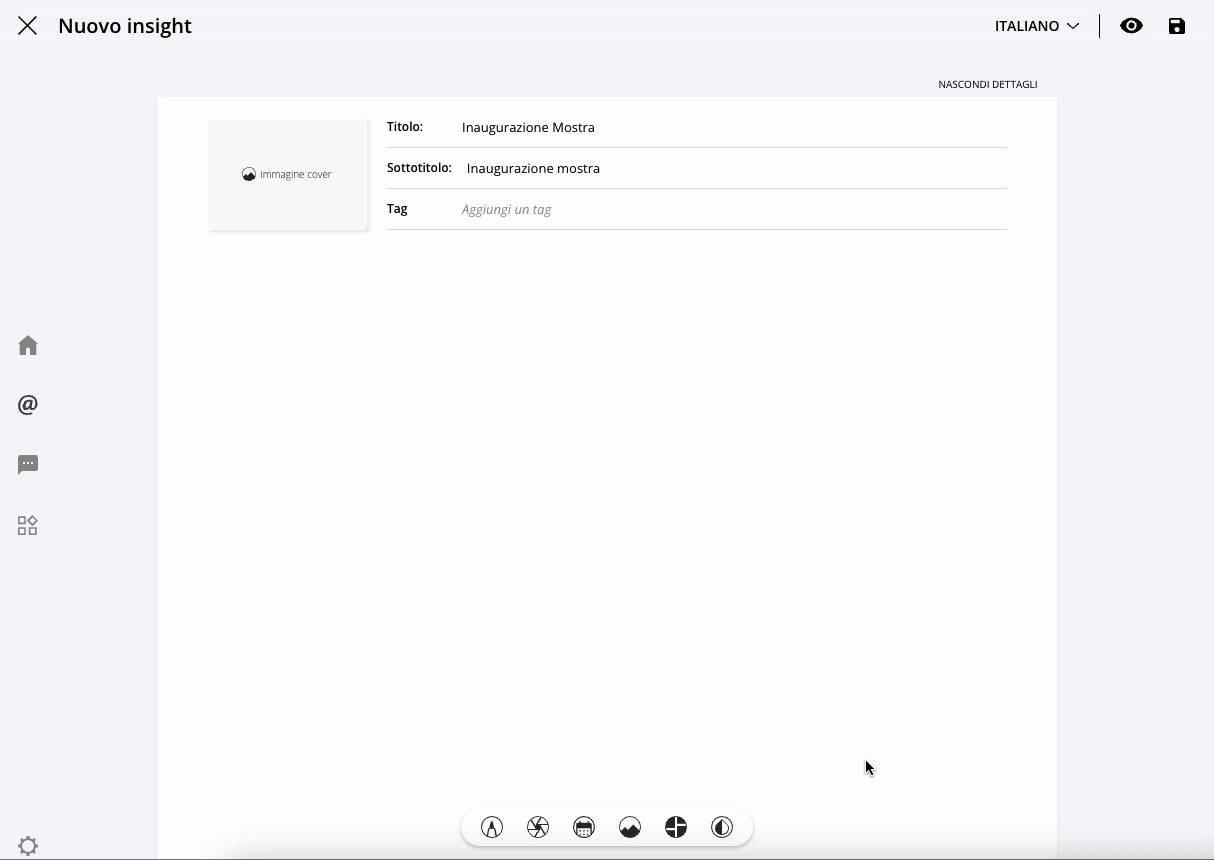Open settings via the sidebar gear icon

[x=28, y=846]
